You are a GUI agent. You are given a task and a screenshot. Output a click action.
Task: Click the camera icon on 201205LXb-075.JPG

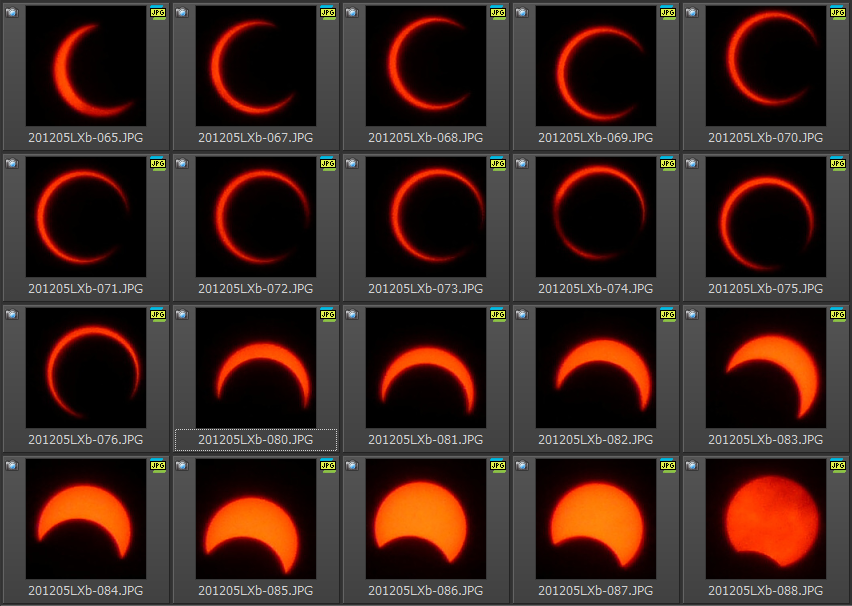(x=692, y=163)
